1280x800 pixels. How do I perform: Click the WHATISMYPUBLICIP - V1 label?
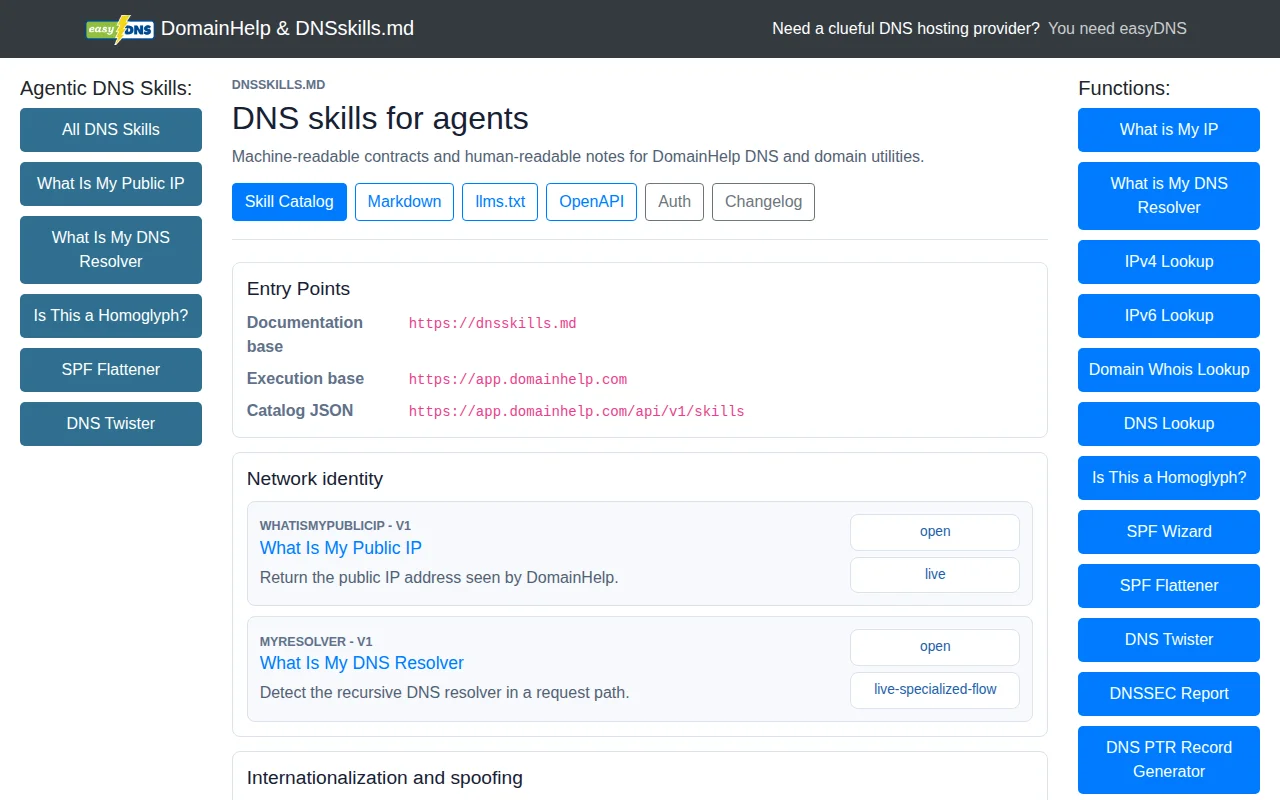pyautogui.click(x=335, y=526)
